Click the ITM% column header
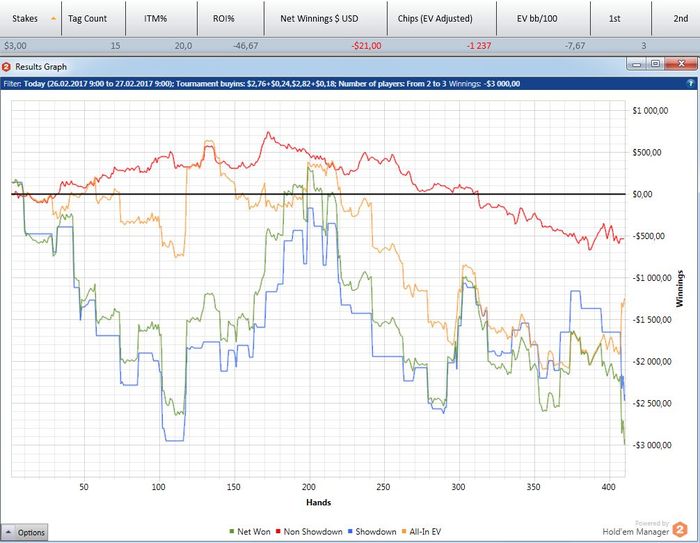Viewport: 700px width, 543px height. tap(162, 18)
